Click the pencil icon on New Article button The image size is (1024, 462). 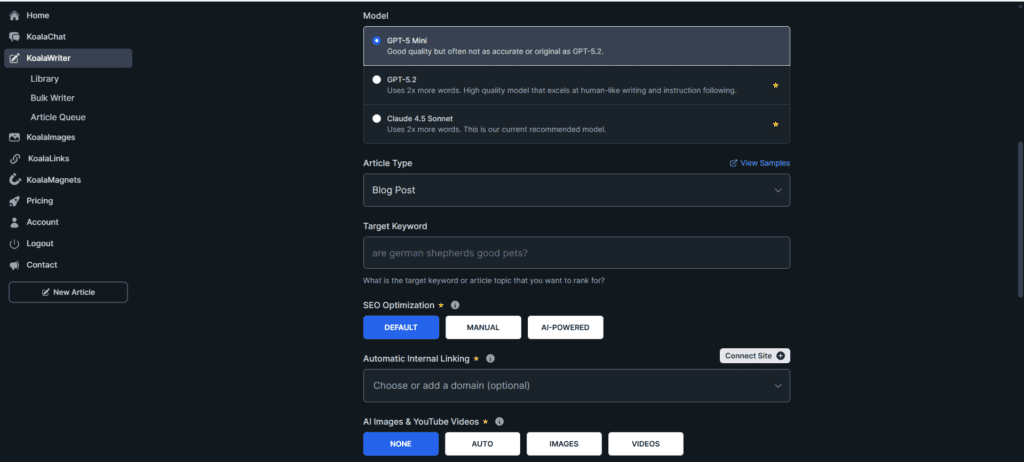click(46, 292)
